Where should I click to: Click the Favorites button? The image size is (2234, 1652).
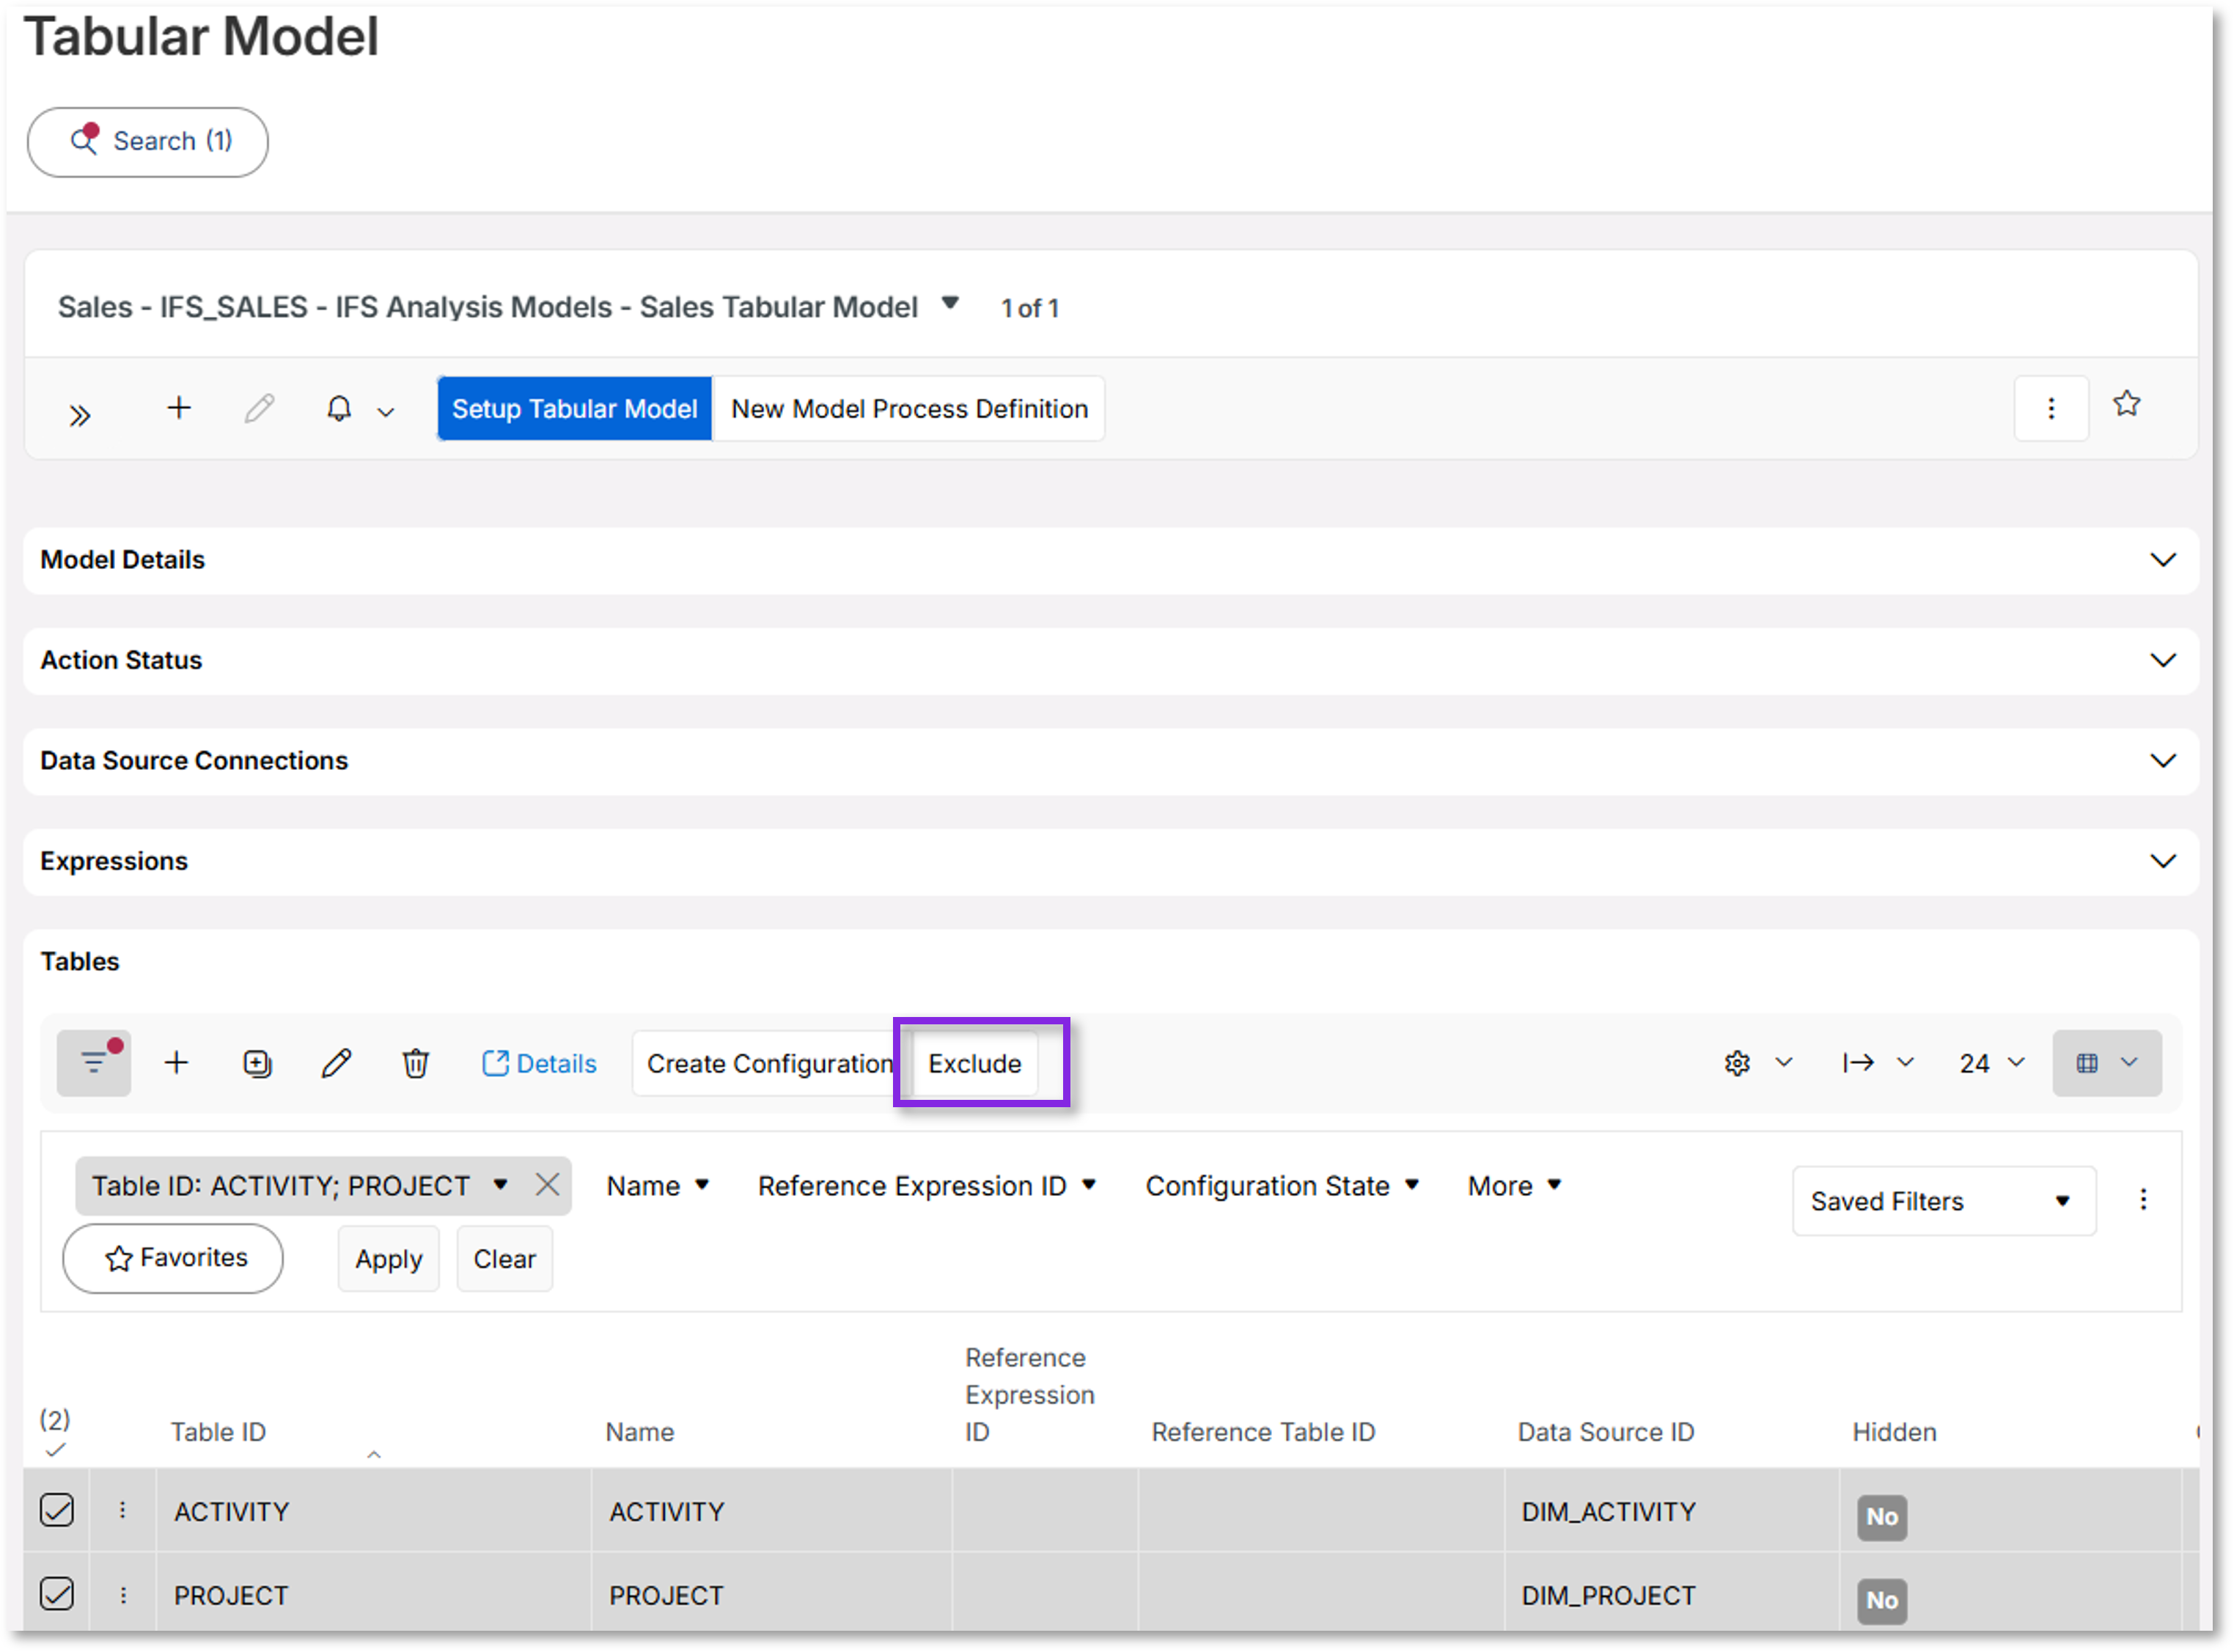[x=173, y=1258]
